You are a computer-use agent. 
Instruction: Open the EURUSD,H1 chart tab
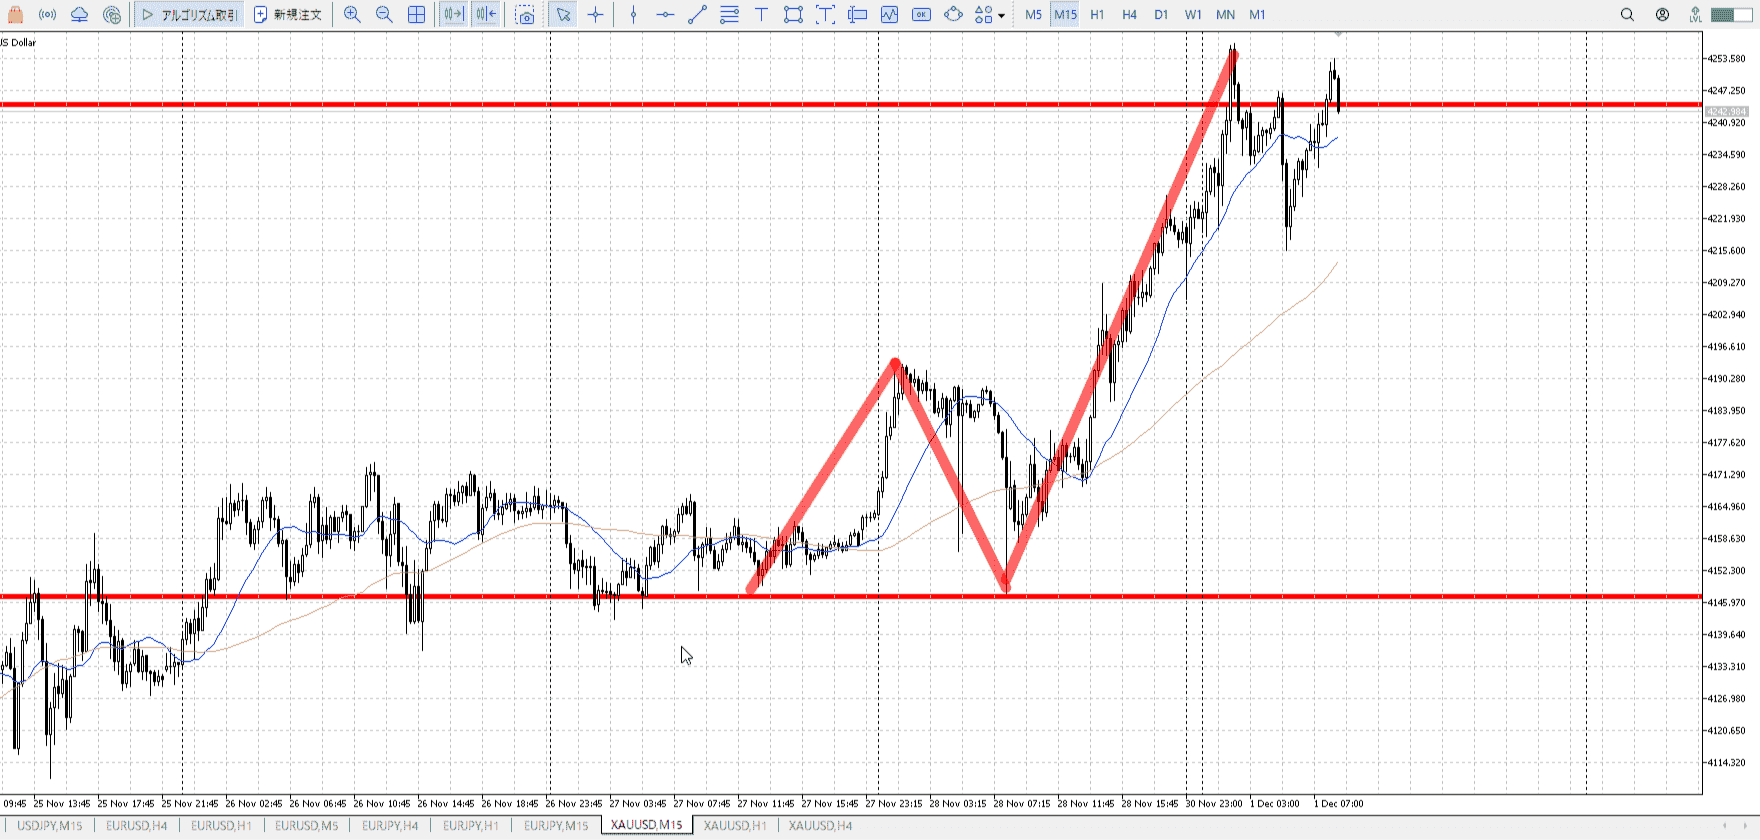pos(221,826)
